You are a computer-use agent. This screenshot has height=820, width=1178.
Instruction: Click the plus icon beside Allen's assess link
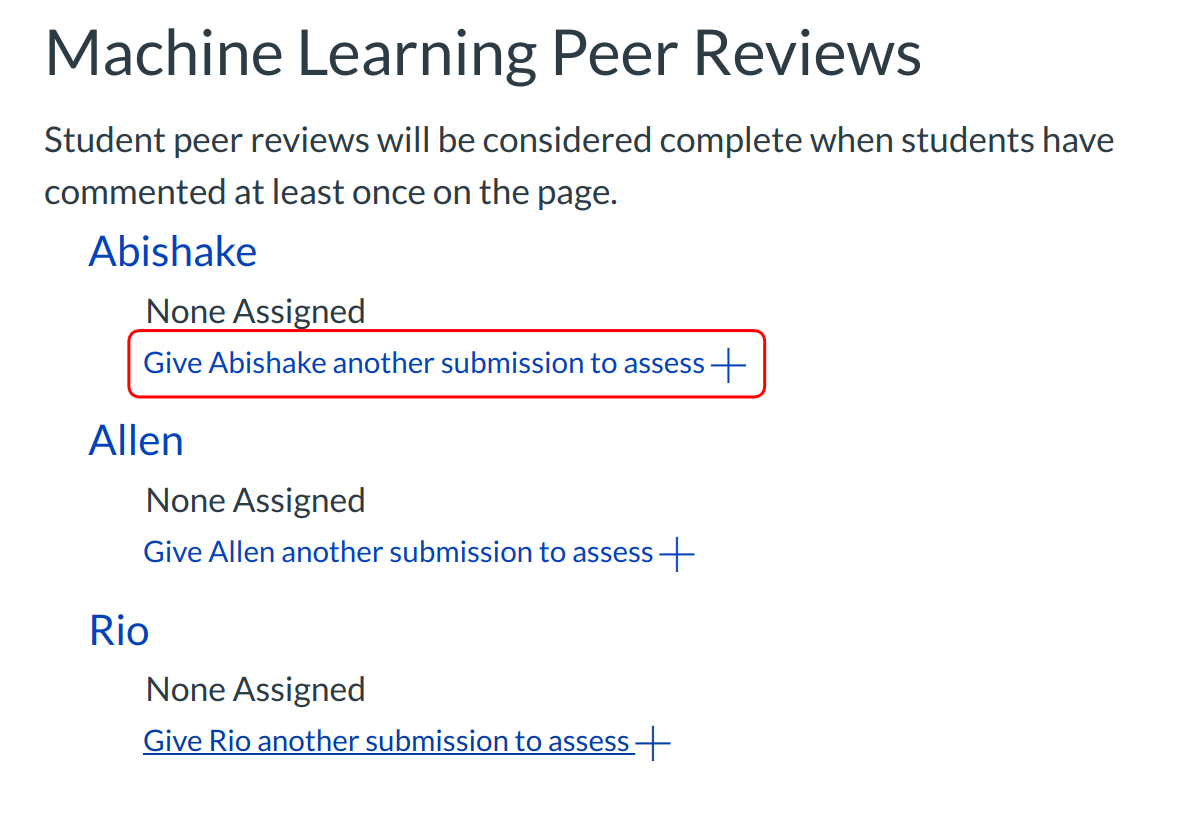tap(677, 554)
